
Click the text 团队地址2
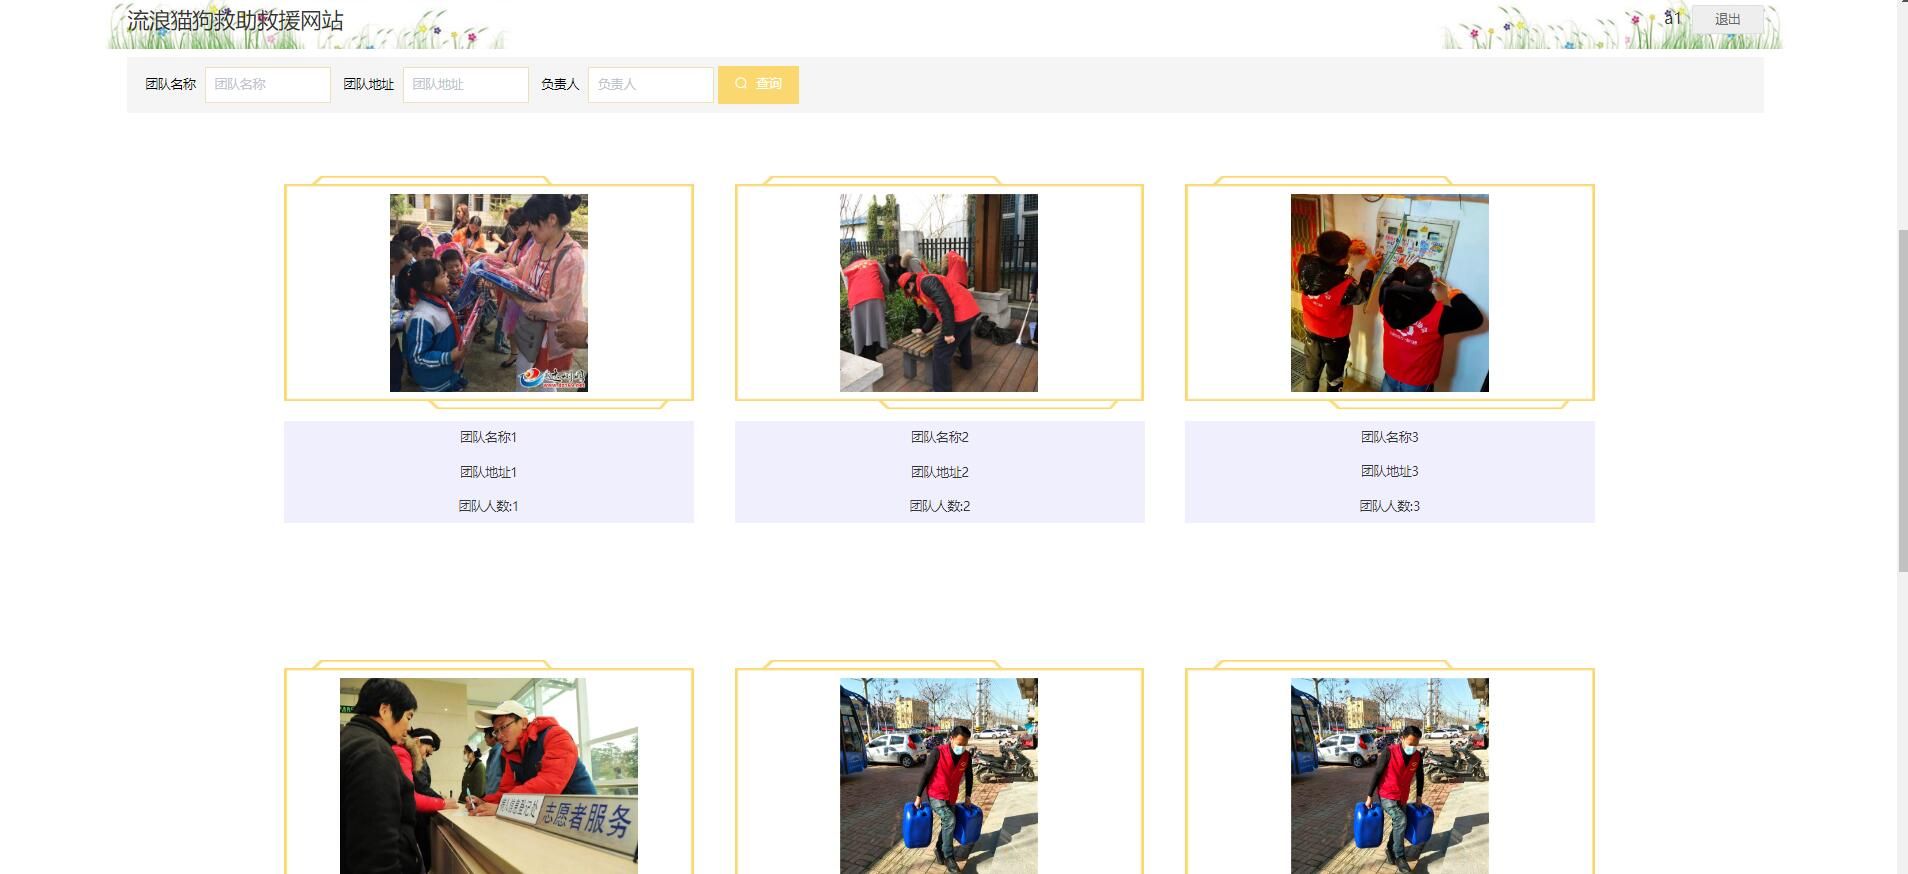click(x=940, y=472)
